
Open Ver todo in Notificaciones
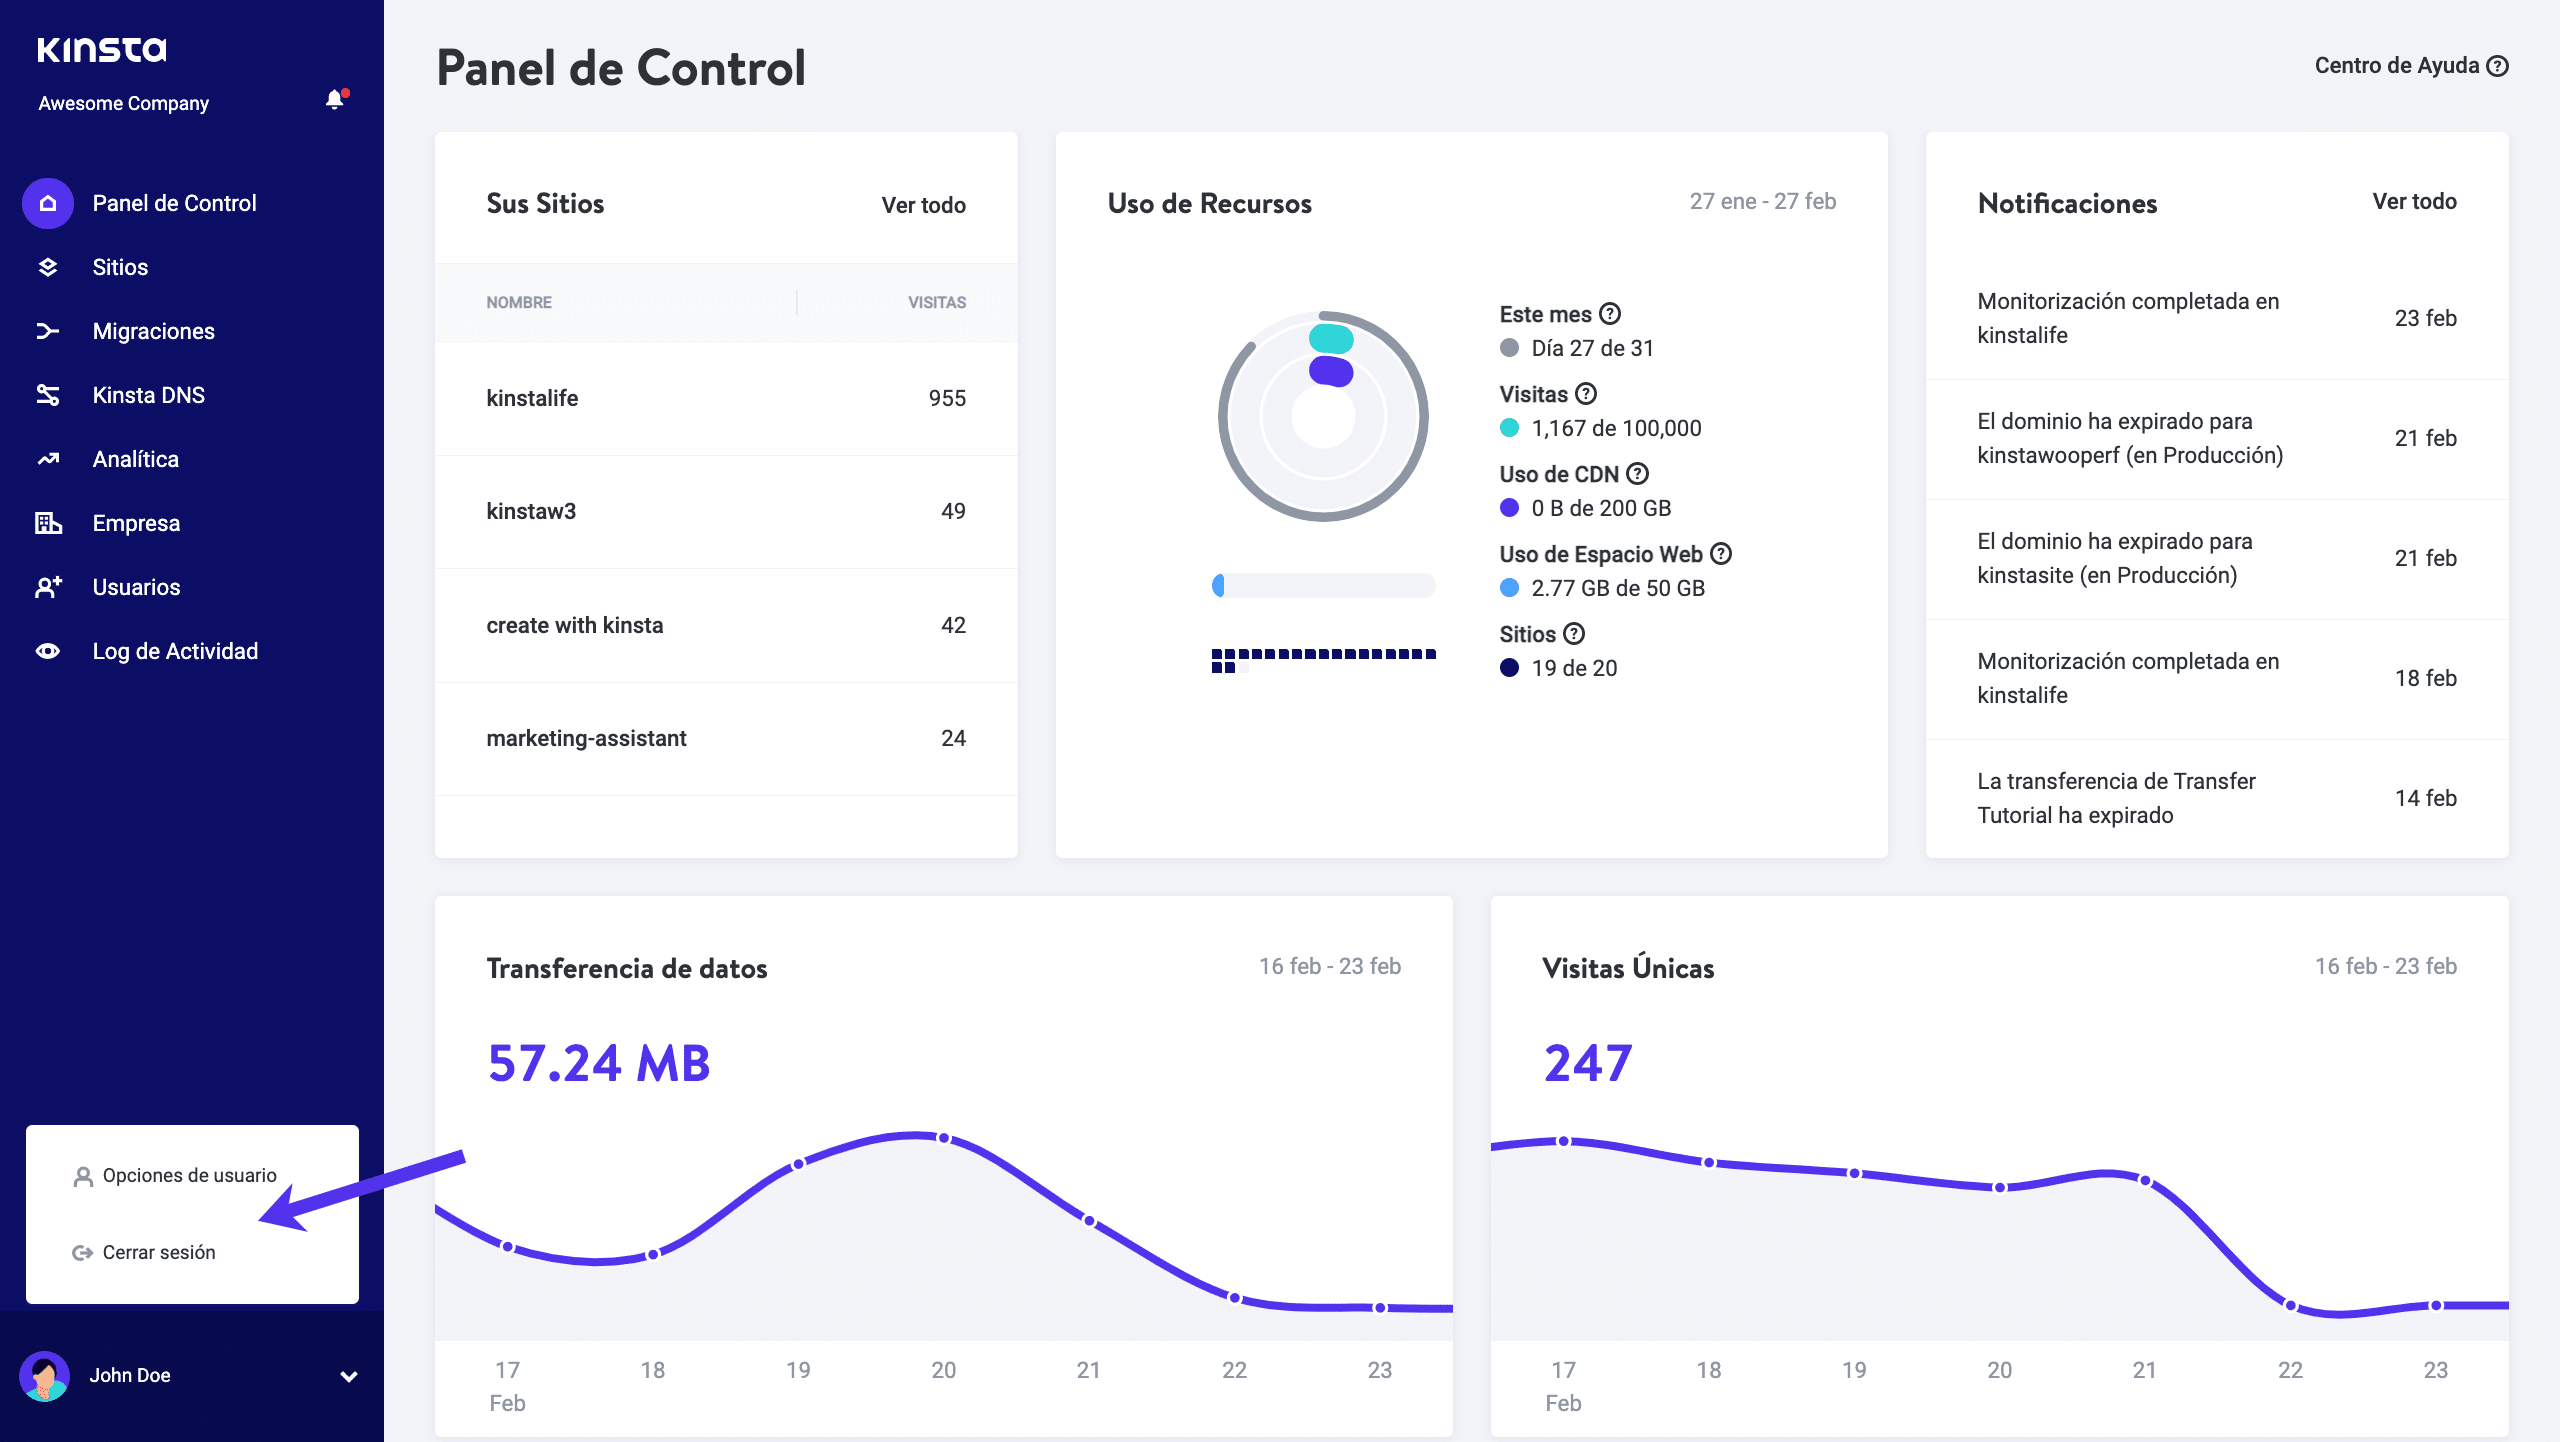pos(2413,202)
